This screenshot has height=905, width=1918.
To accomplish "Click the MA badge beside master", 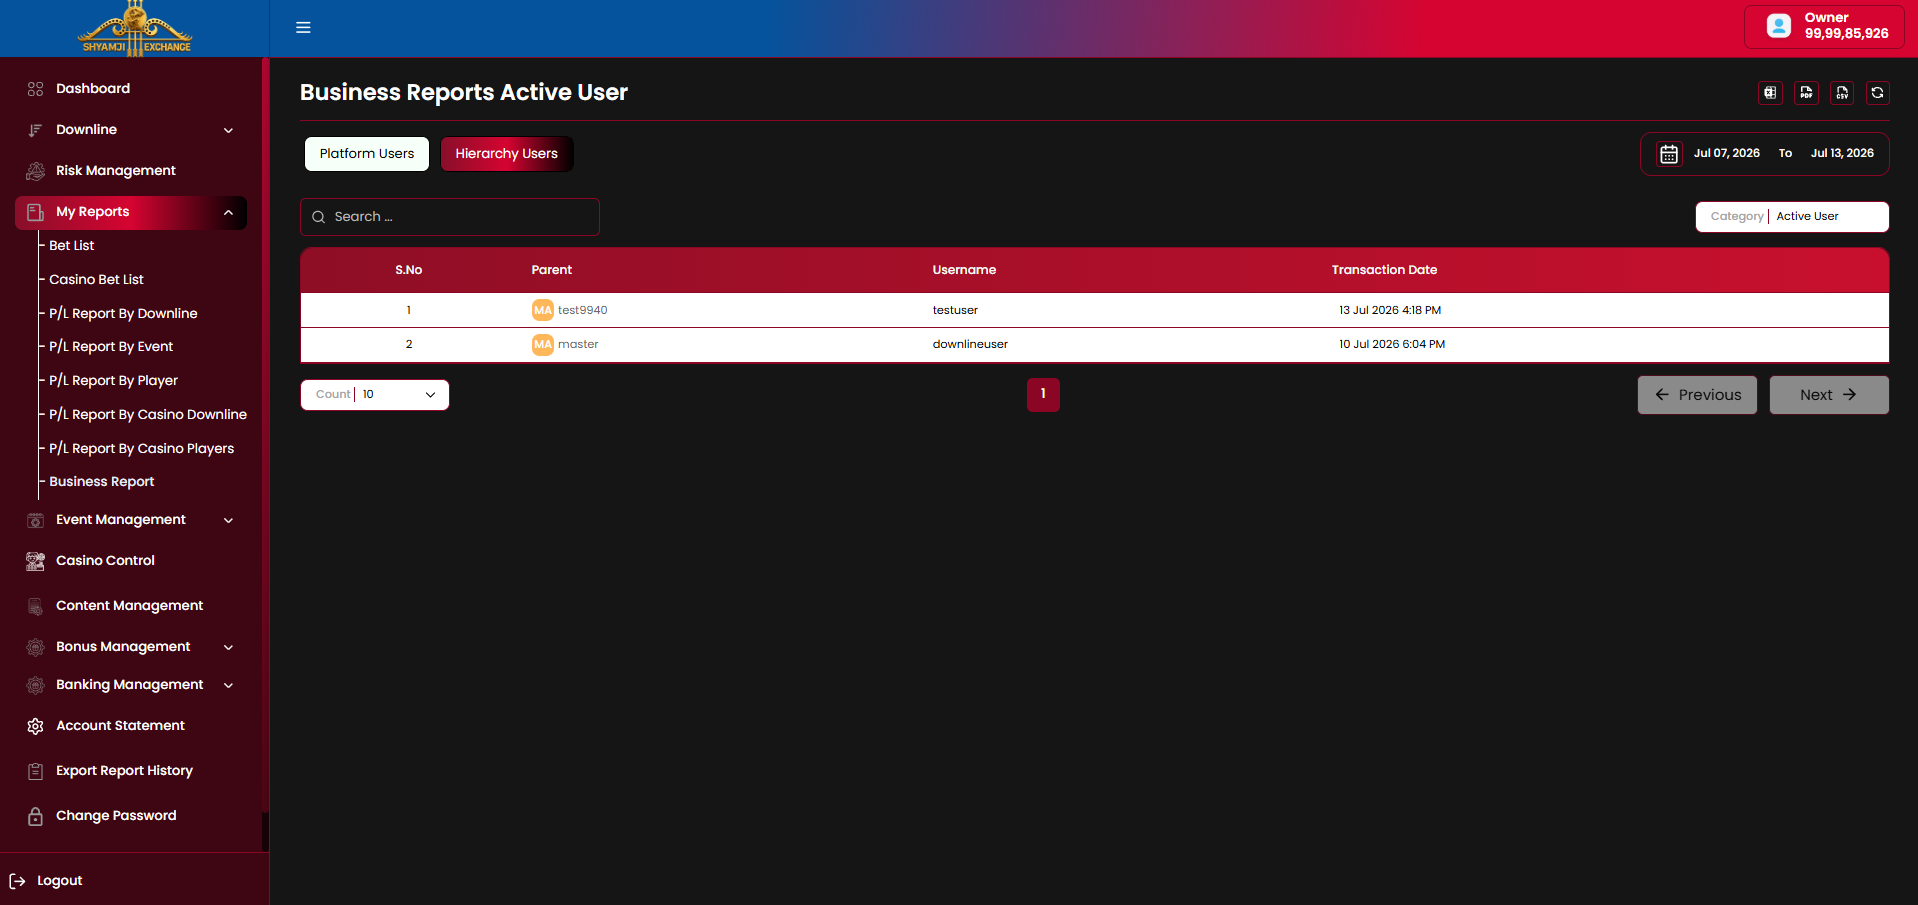I will (542, 344).
